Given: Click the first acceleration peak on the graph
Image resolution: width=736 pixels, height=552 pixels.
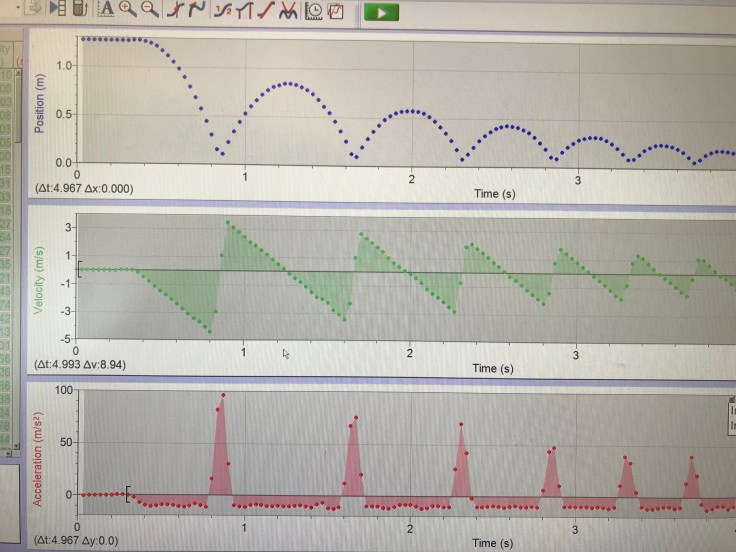Looking at the screenshot, I should tap(222, 395).
